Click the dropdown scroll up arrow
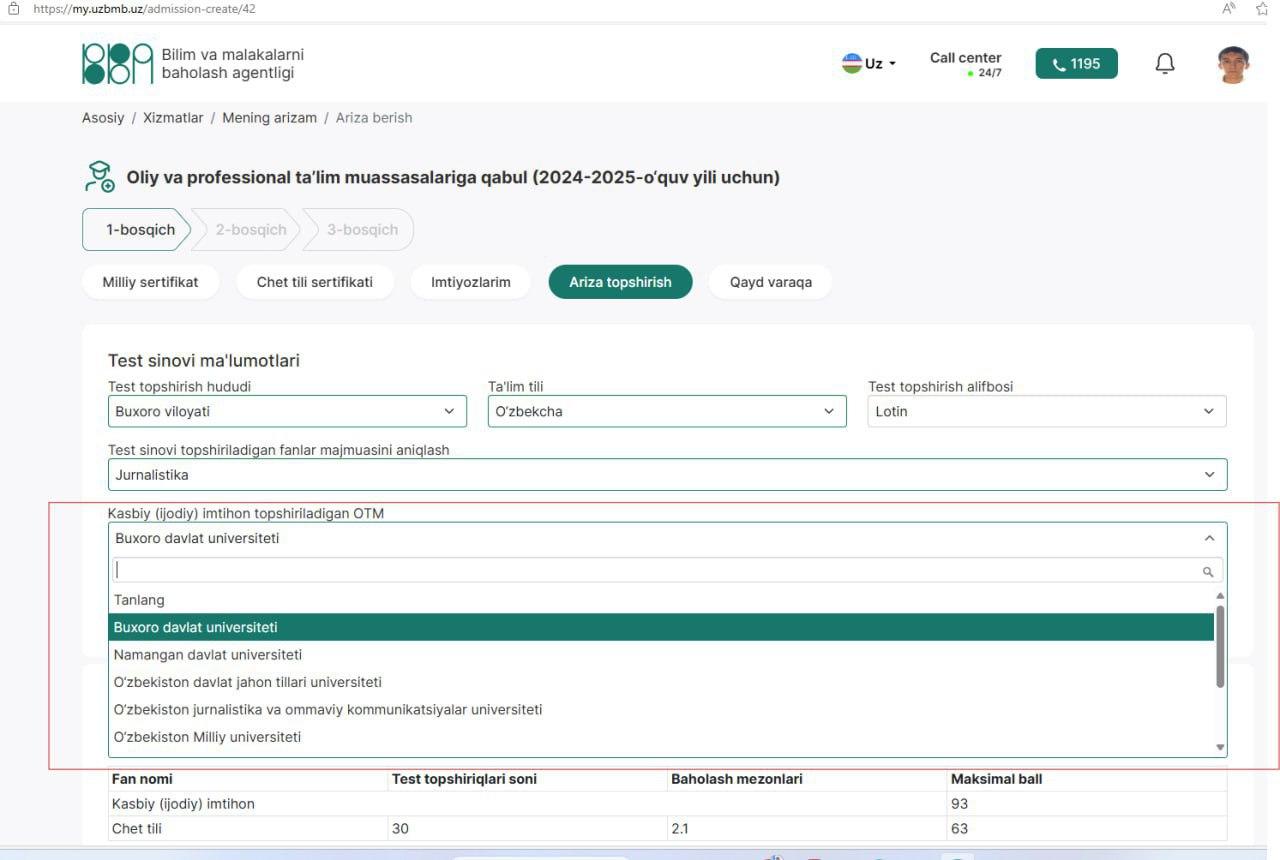Viewport: 1280px width, 860px height. (1220, 595)
